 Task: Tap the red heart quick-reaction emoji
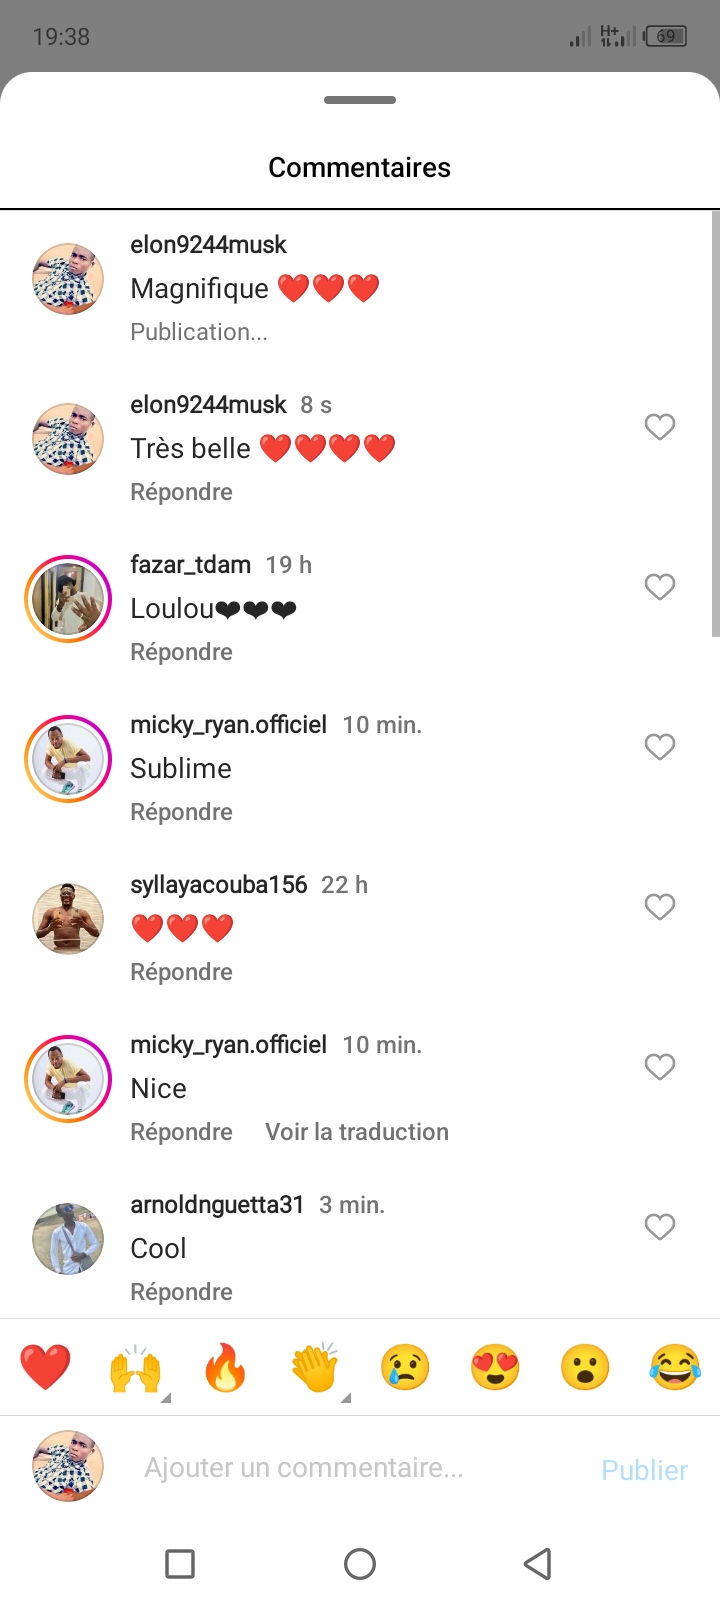coord(45,1367)
